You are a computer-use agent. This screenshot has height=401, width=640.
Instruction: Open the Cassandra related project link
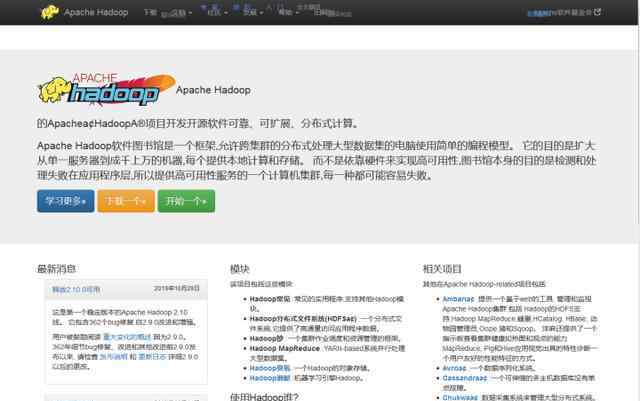tap(465, 378)
